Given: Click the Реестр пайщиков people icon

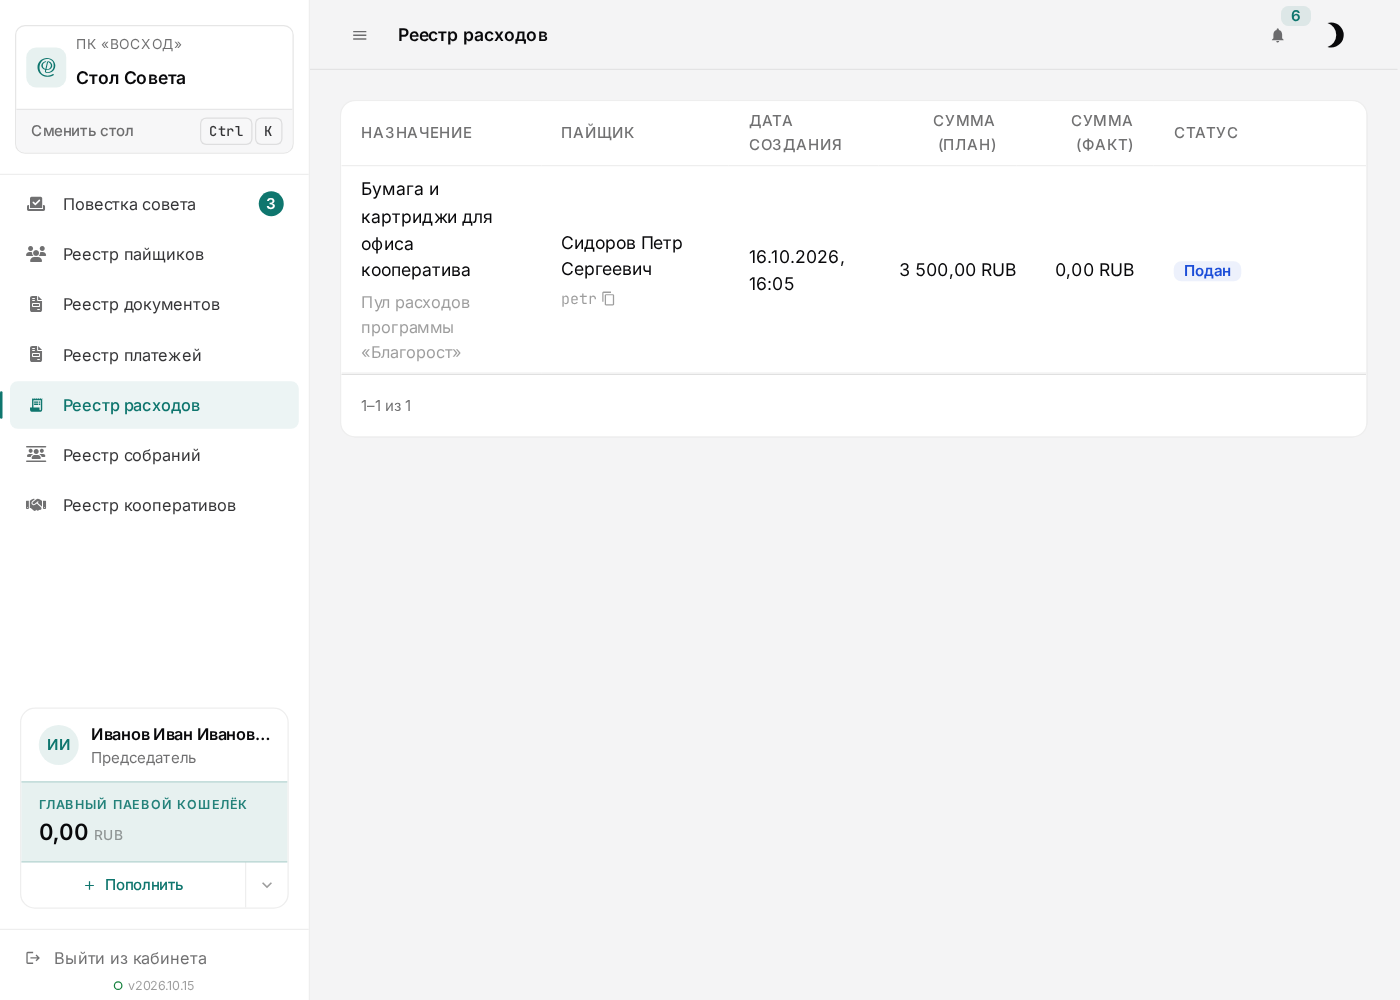Looking at the screenshot, I should click(36, 254).
